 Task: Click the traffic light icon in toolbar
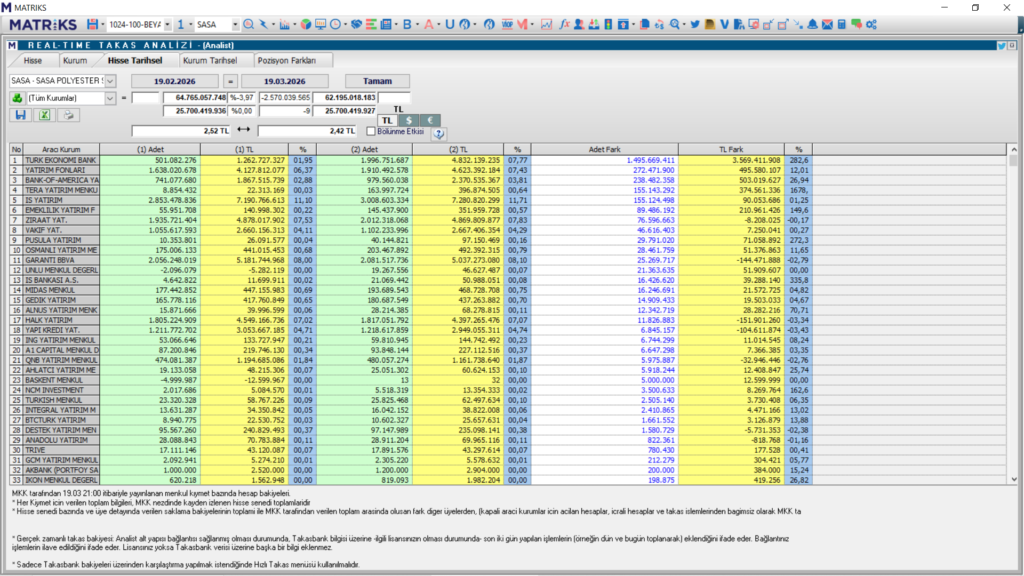pos(608,24)
